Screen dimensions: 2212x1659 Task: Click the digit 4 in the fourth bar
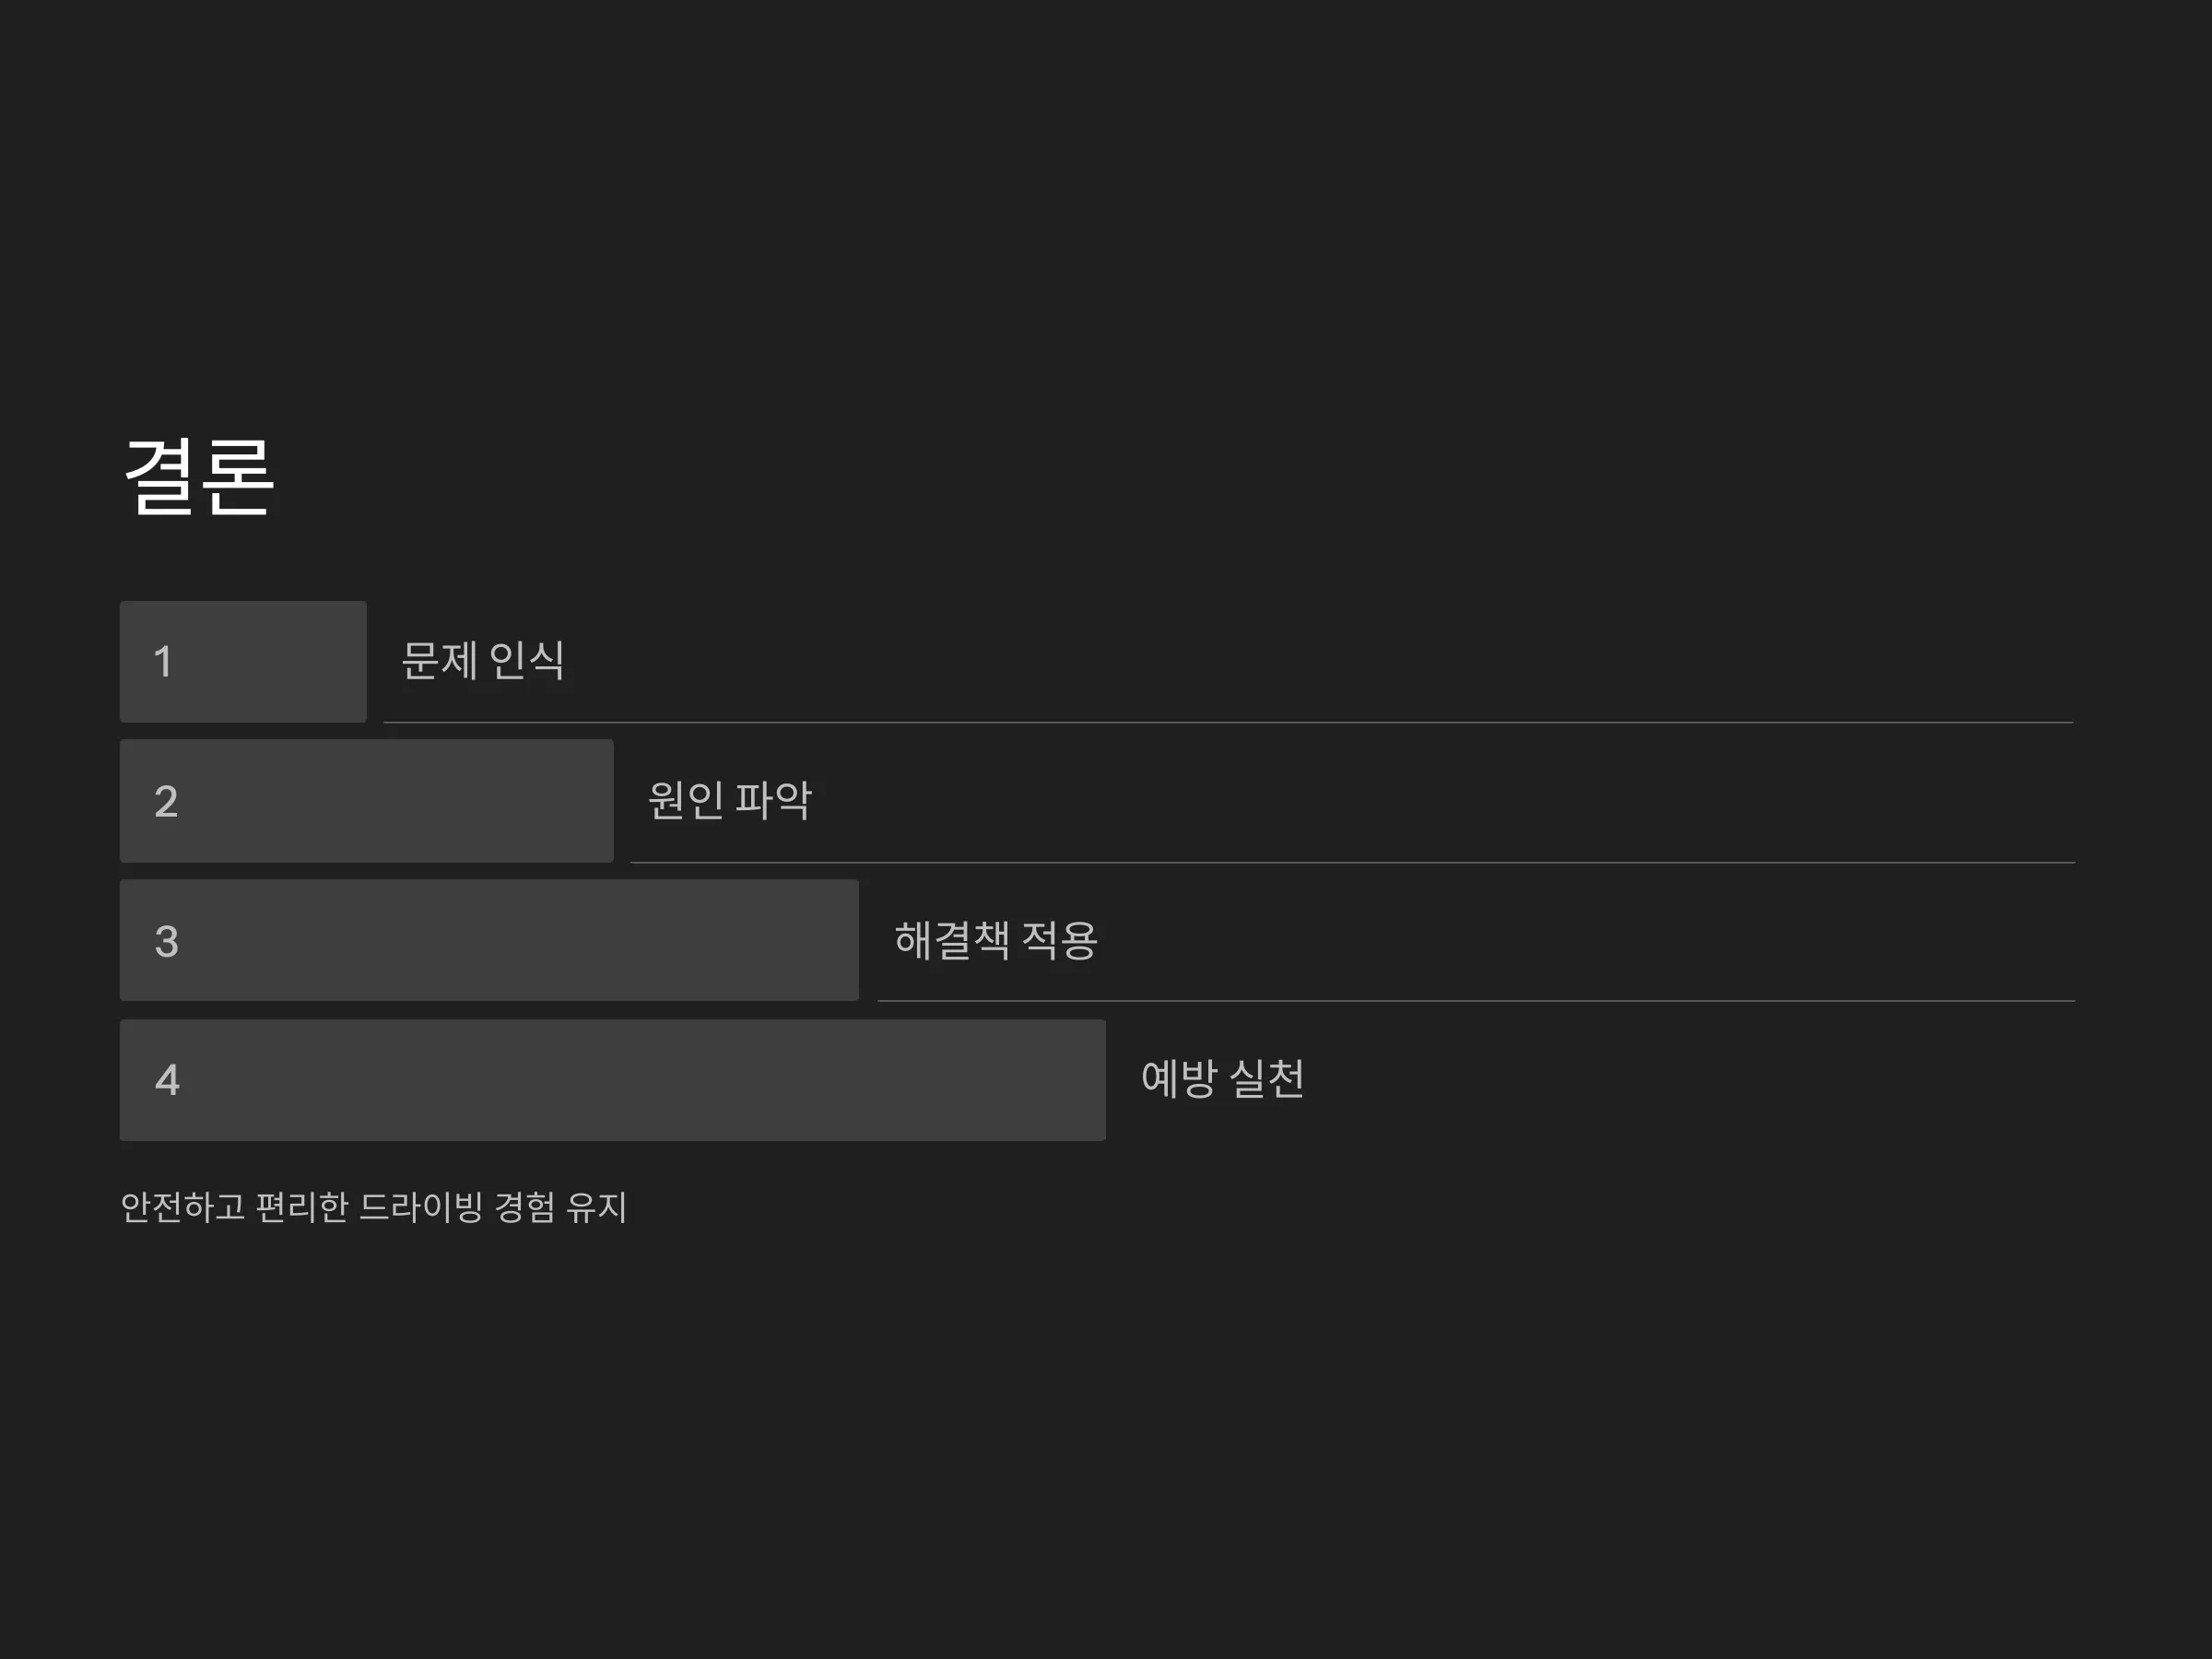coord(167,1080)
